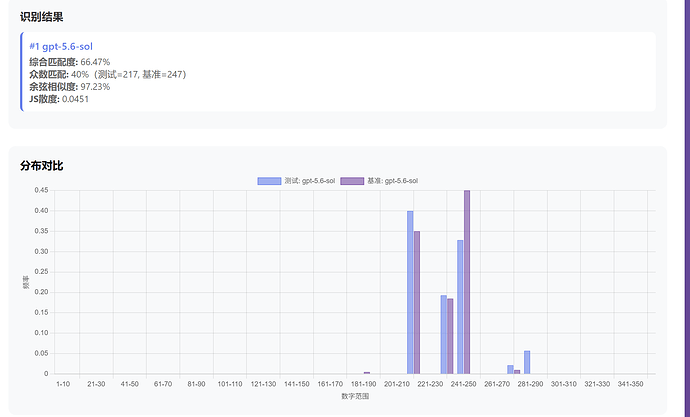Click the x-axis label 341-350
This screenshot has width=690, height=417.
click(630, 384)
